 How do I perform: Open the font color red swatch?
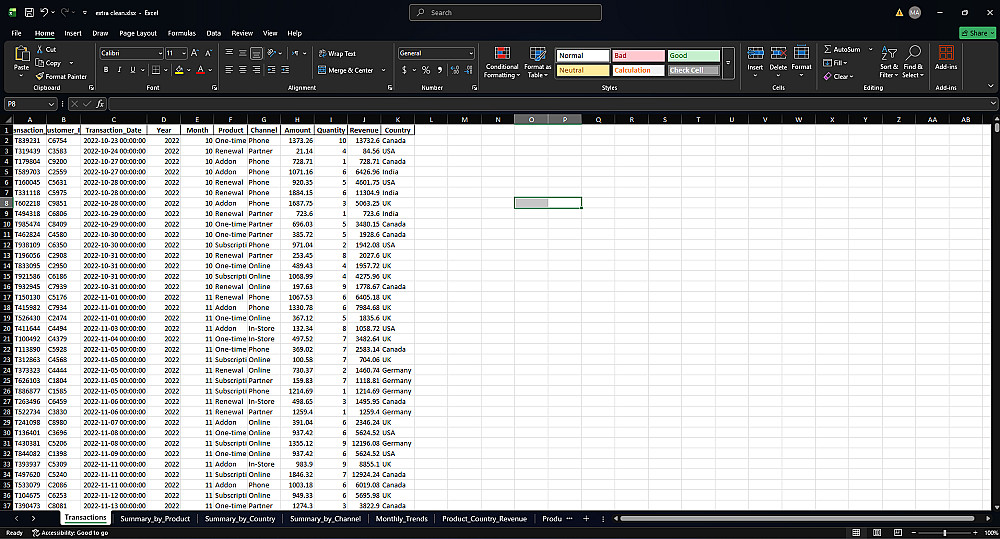[200, 70]
